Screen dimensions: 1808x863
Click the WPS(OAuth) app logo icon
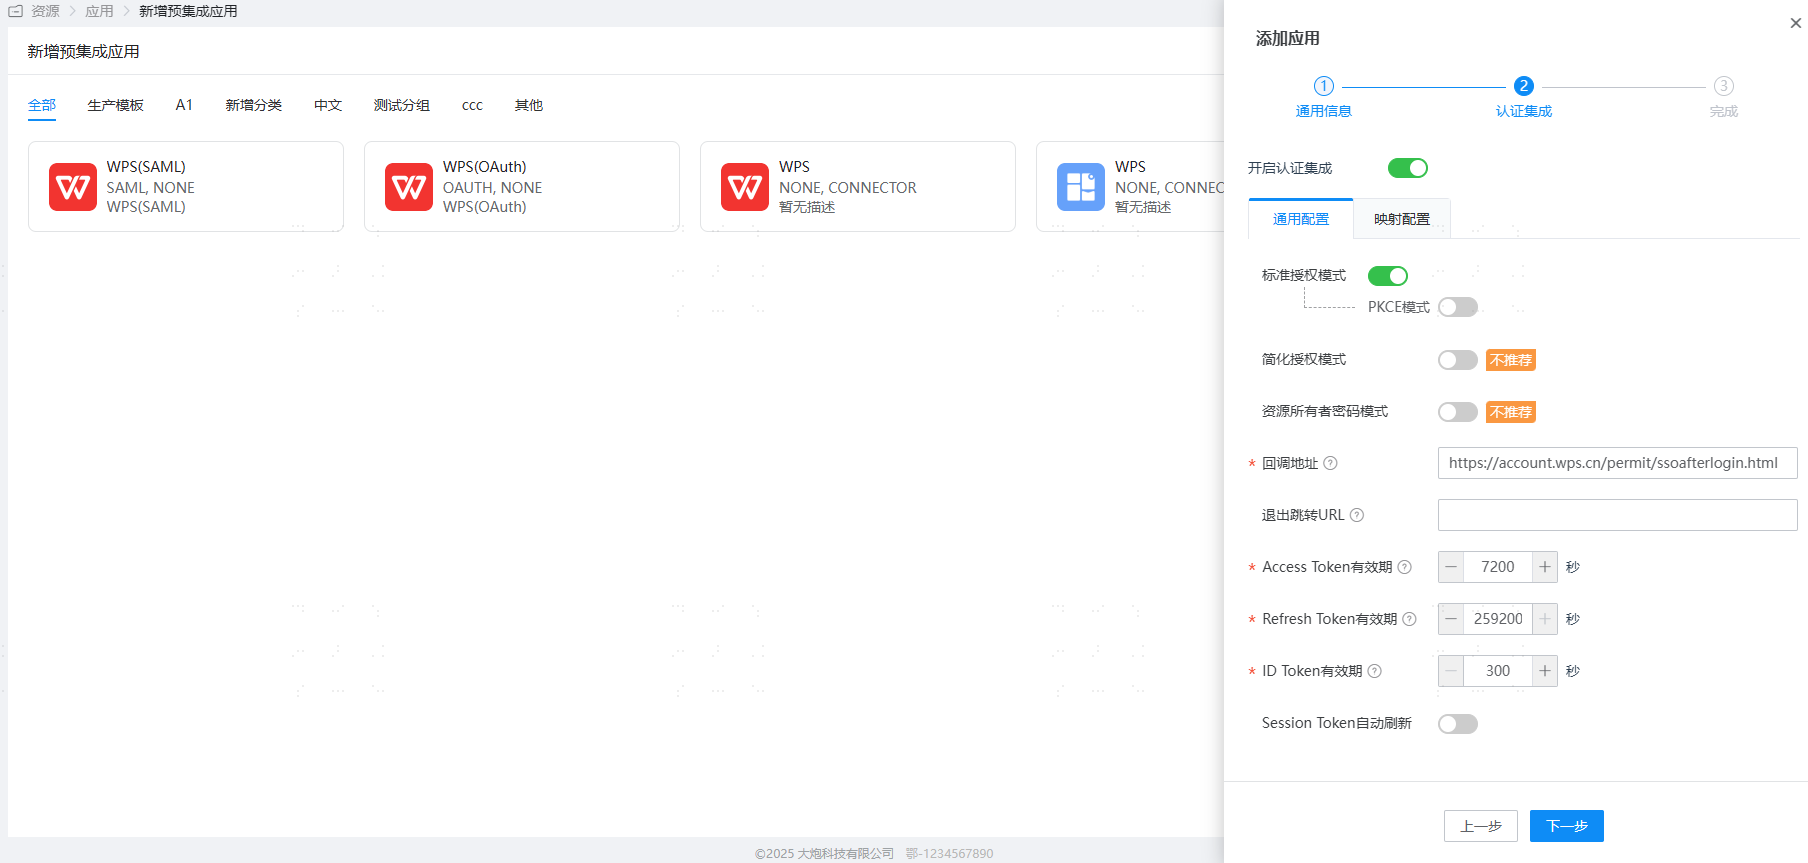pyautogui.click(x=409, y=187)
